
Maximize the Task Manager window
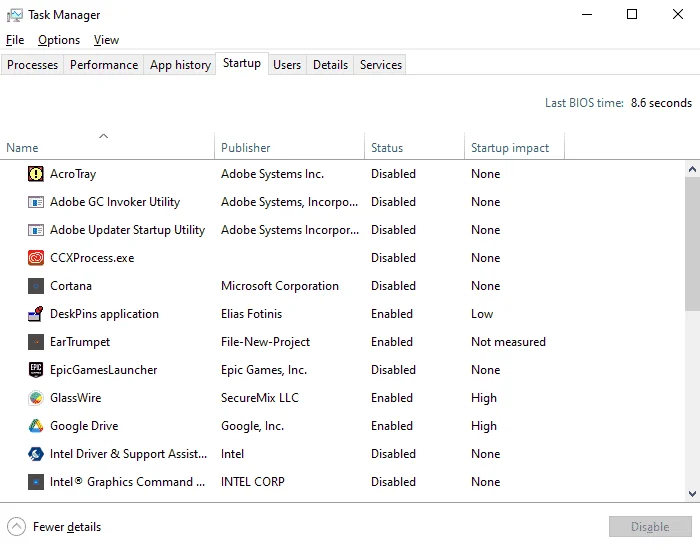632,15
